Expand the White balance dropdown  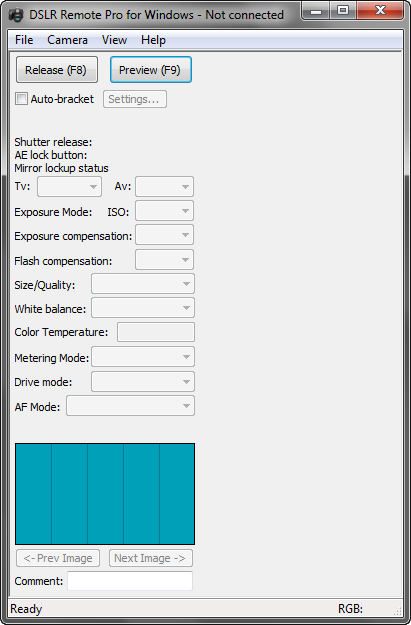(143, 308)
